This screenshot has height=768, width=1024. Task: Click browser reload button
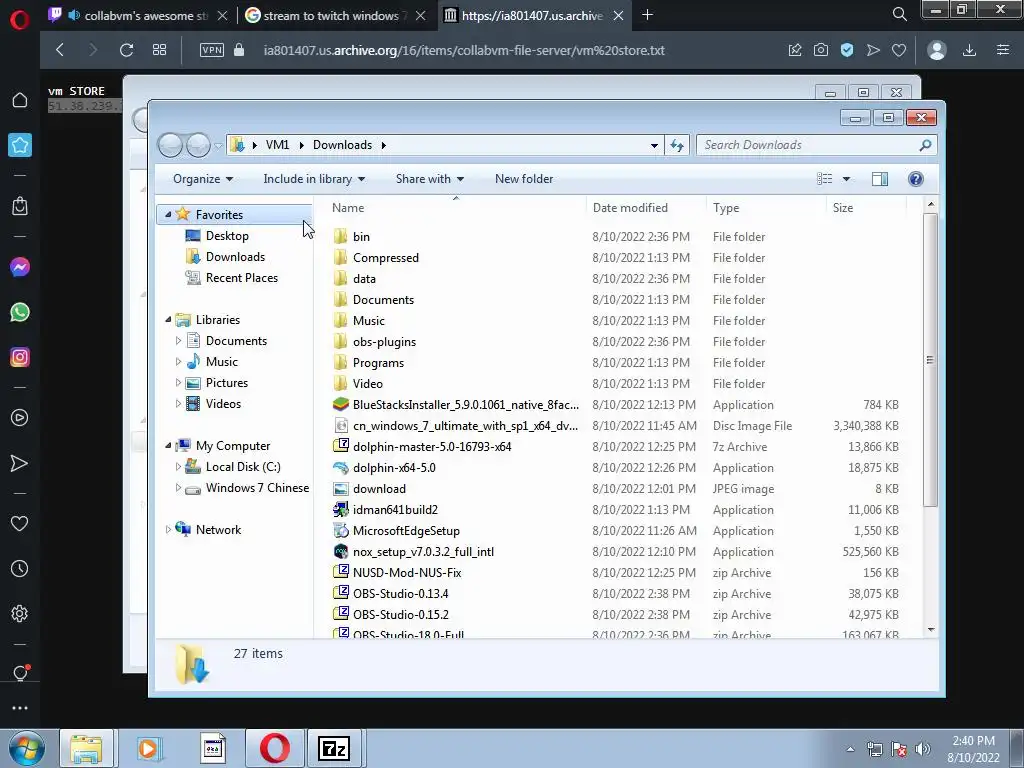click(x=126, y=50)
